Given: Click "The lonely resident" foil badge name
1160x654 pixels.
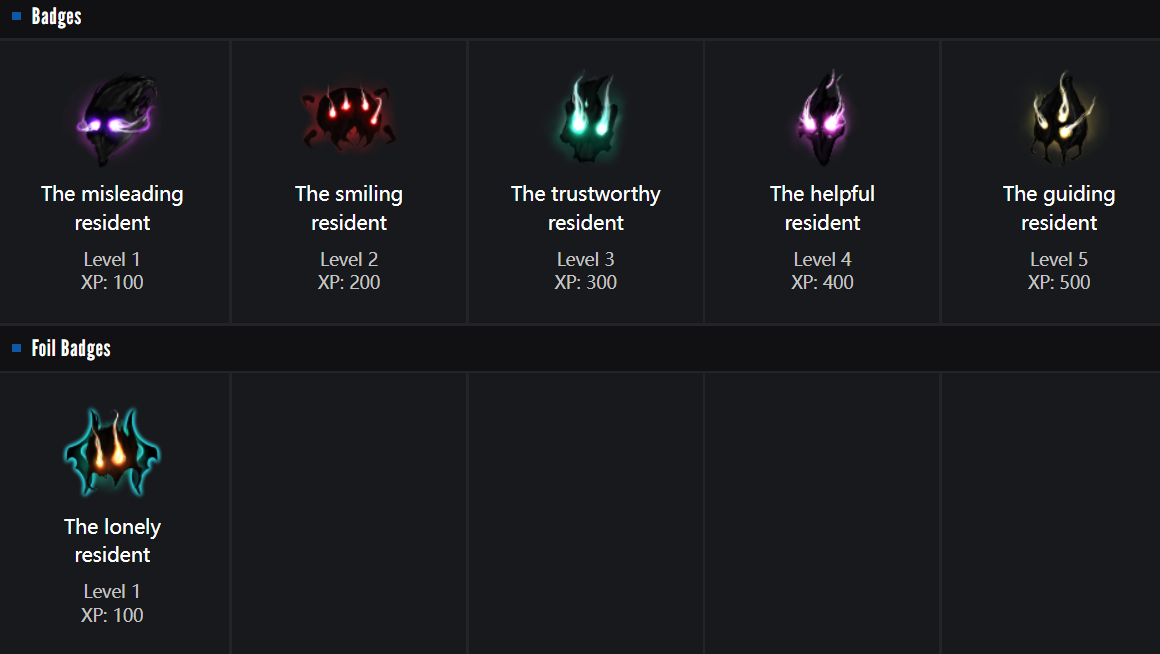Looking at the screenshot, I should (x=112, y=540).
